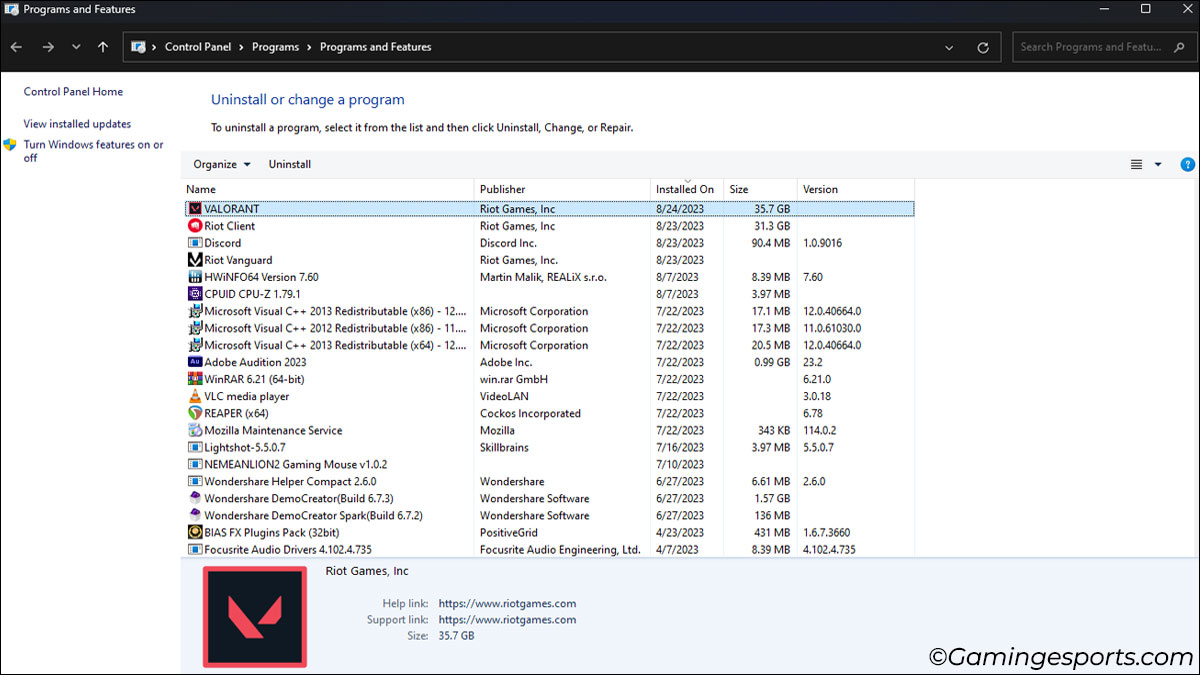This screenshot has width=1200, height=675.
Task: Click the Help link riotgames.com URL
Action: point(507,603)
